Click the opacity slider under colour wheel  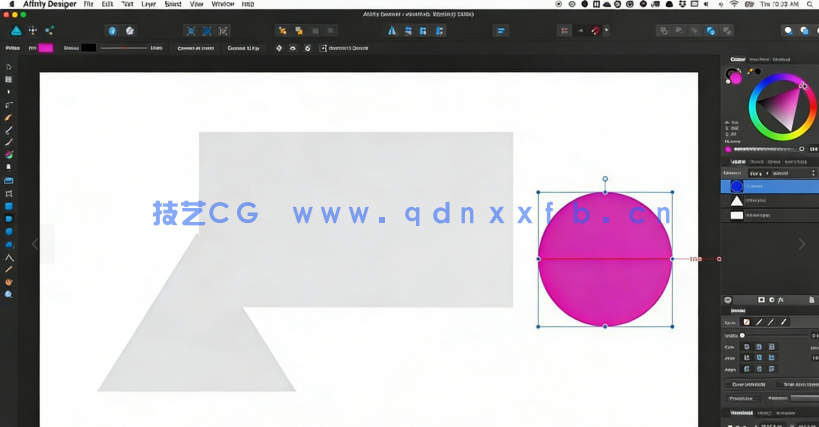pos(768,149)
